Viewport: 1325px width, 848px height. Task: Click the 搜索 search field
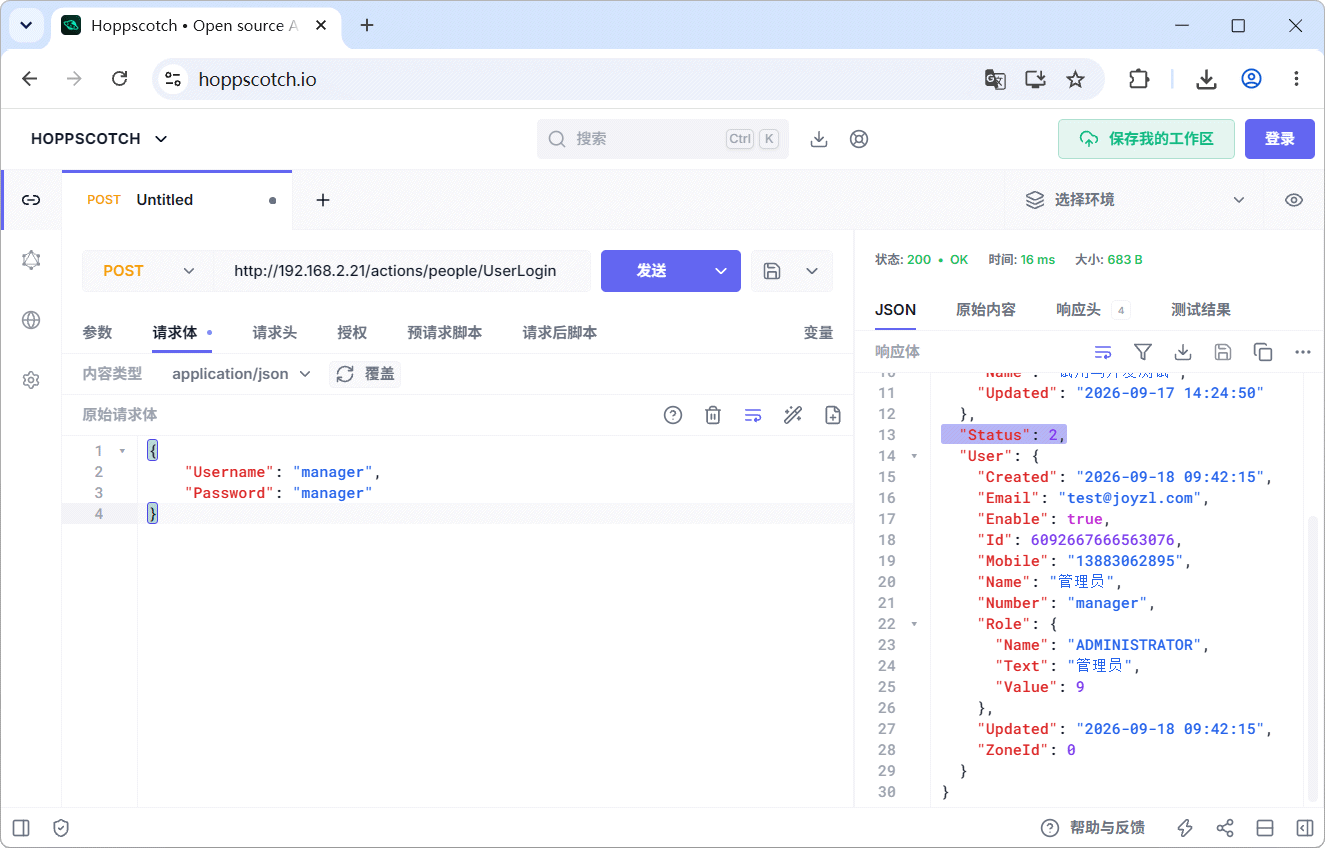coord(663,139)
